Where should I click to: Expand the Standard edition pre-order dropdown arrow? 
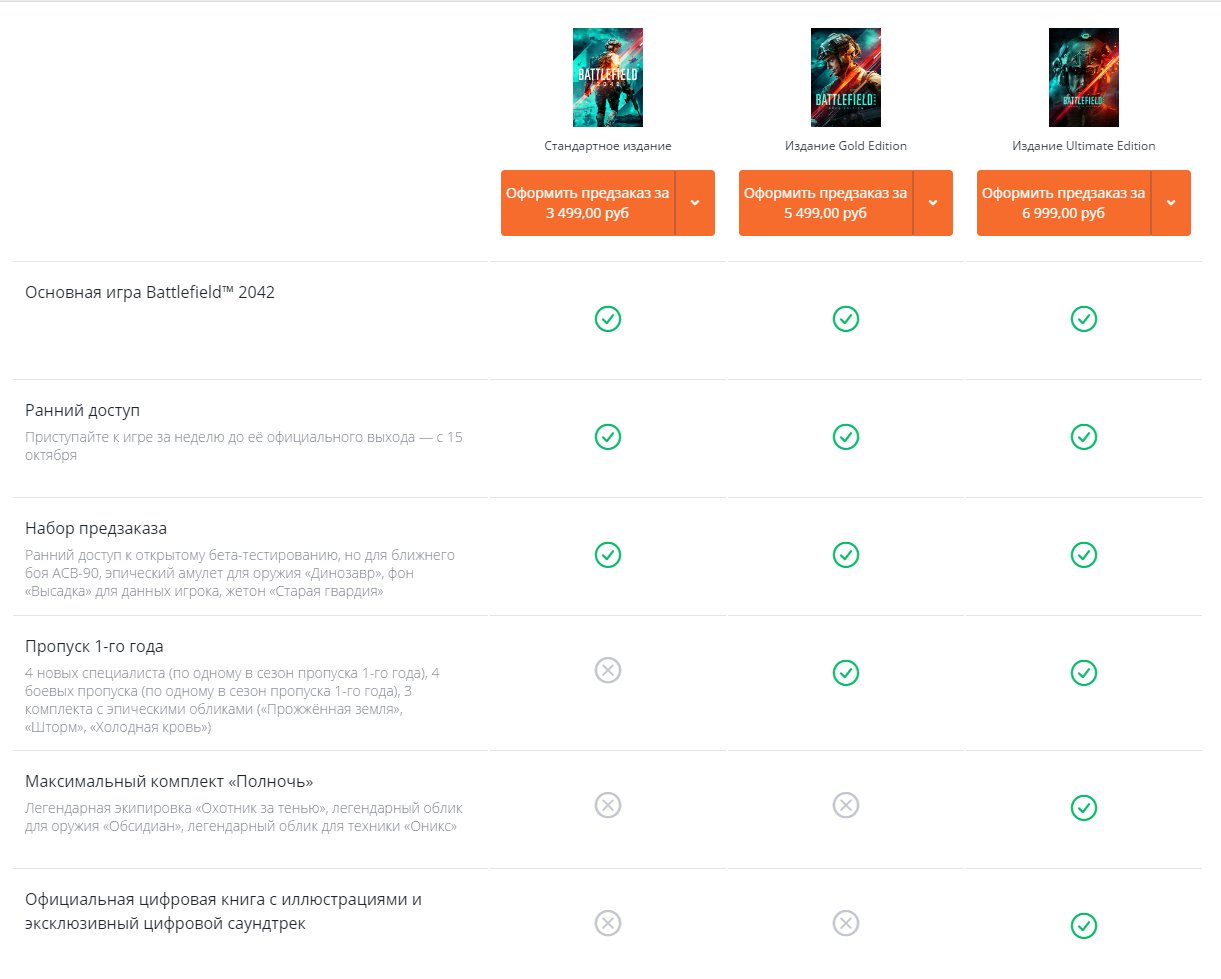pos(696,203)
